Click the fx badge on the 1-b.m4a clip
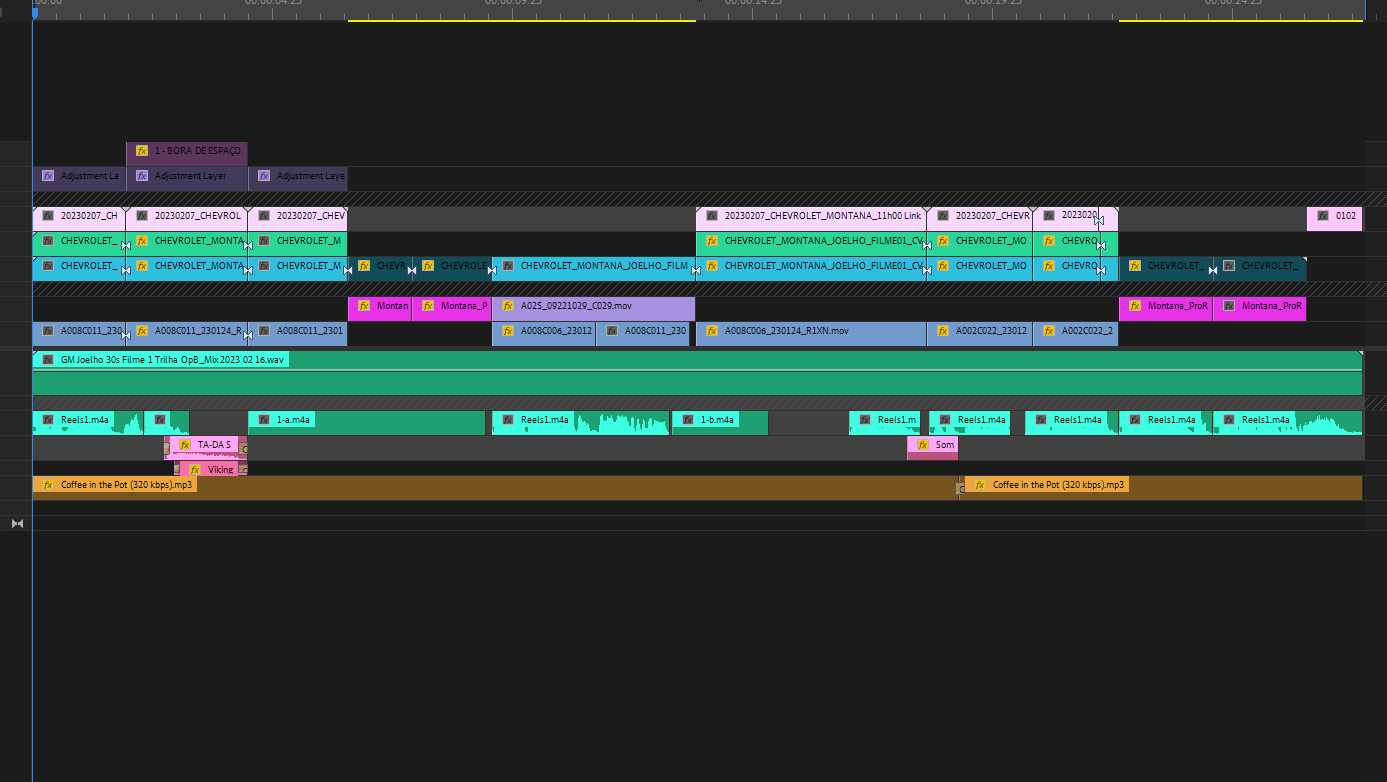The height and width of the screenshot is (782, 1387). [688, 420]
